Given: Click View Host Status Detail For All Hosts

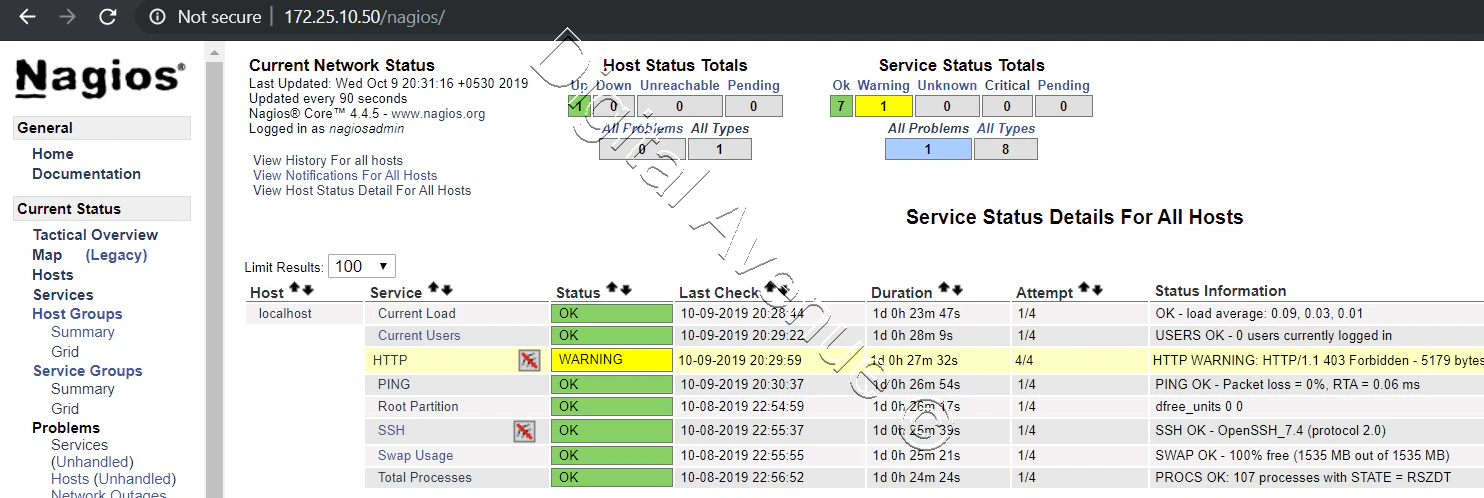Looking at the screenshot, I should (362, 190).
